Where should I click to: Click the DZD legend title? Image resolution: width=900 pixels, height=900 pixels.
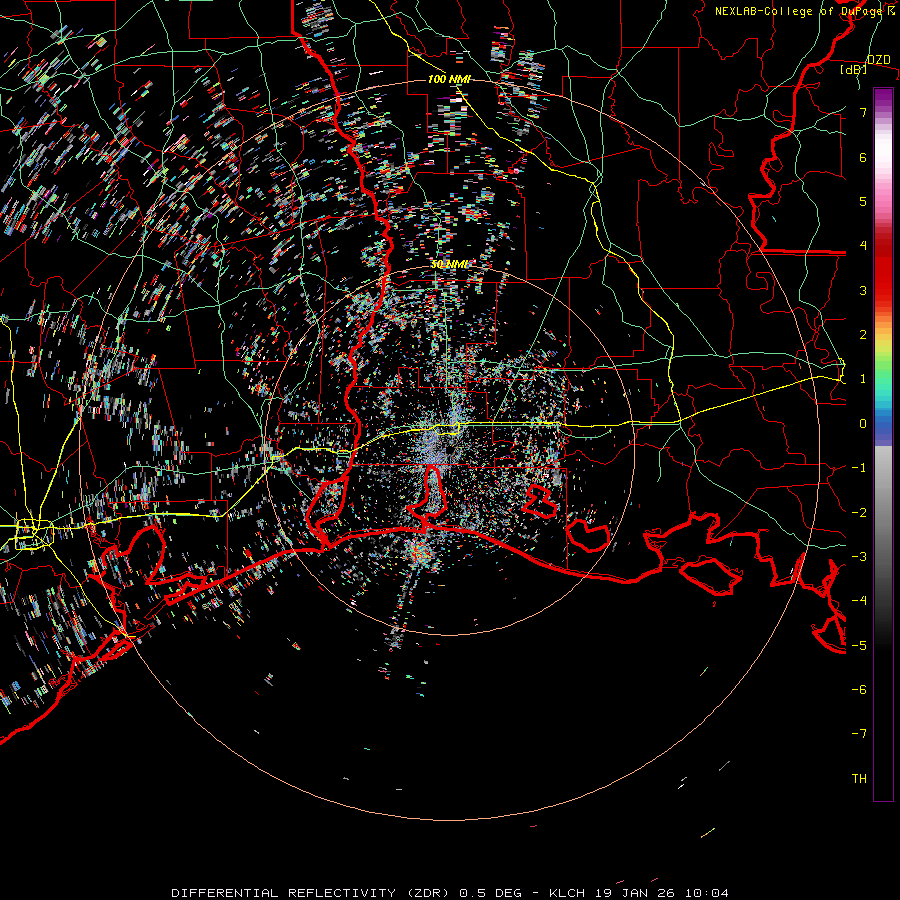click(878, 60)
